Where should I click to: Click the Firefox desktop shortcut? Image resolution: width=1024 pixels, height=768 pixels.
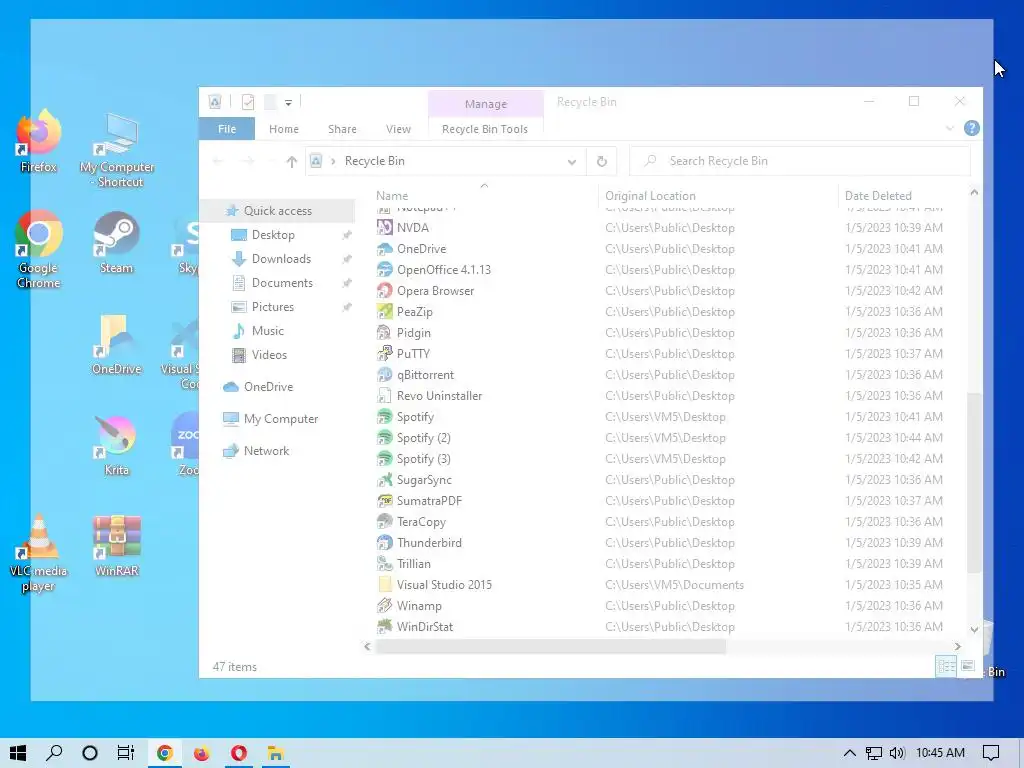click(39, 141)
